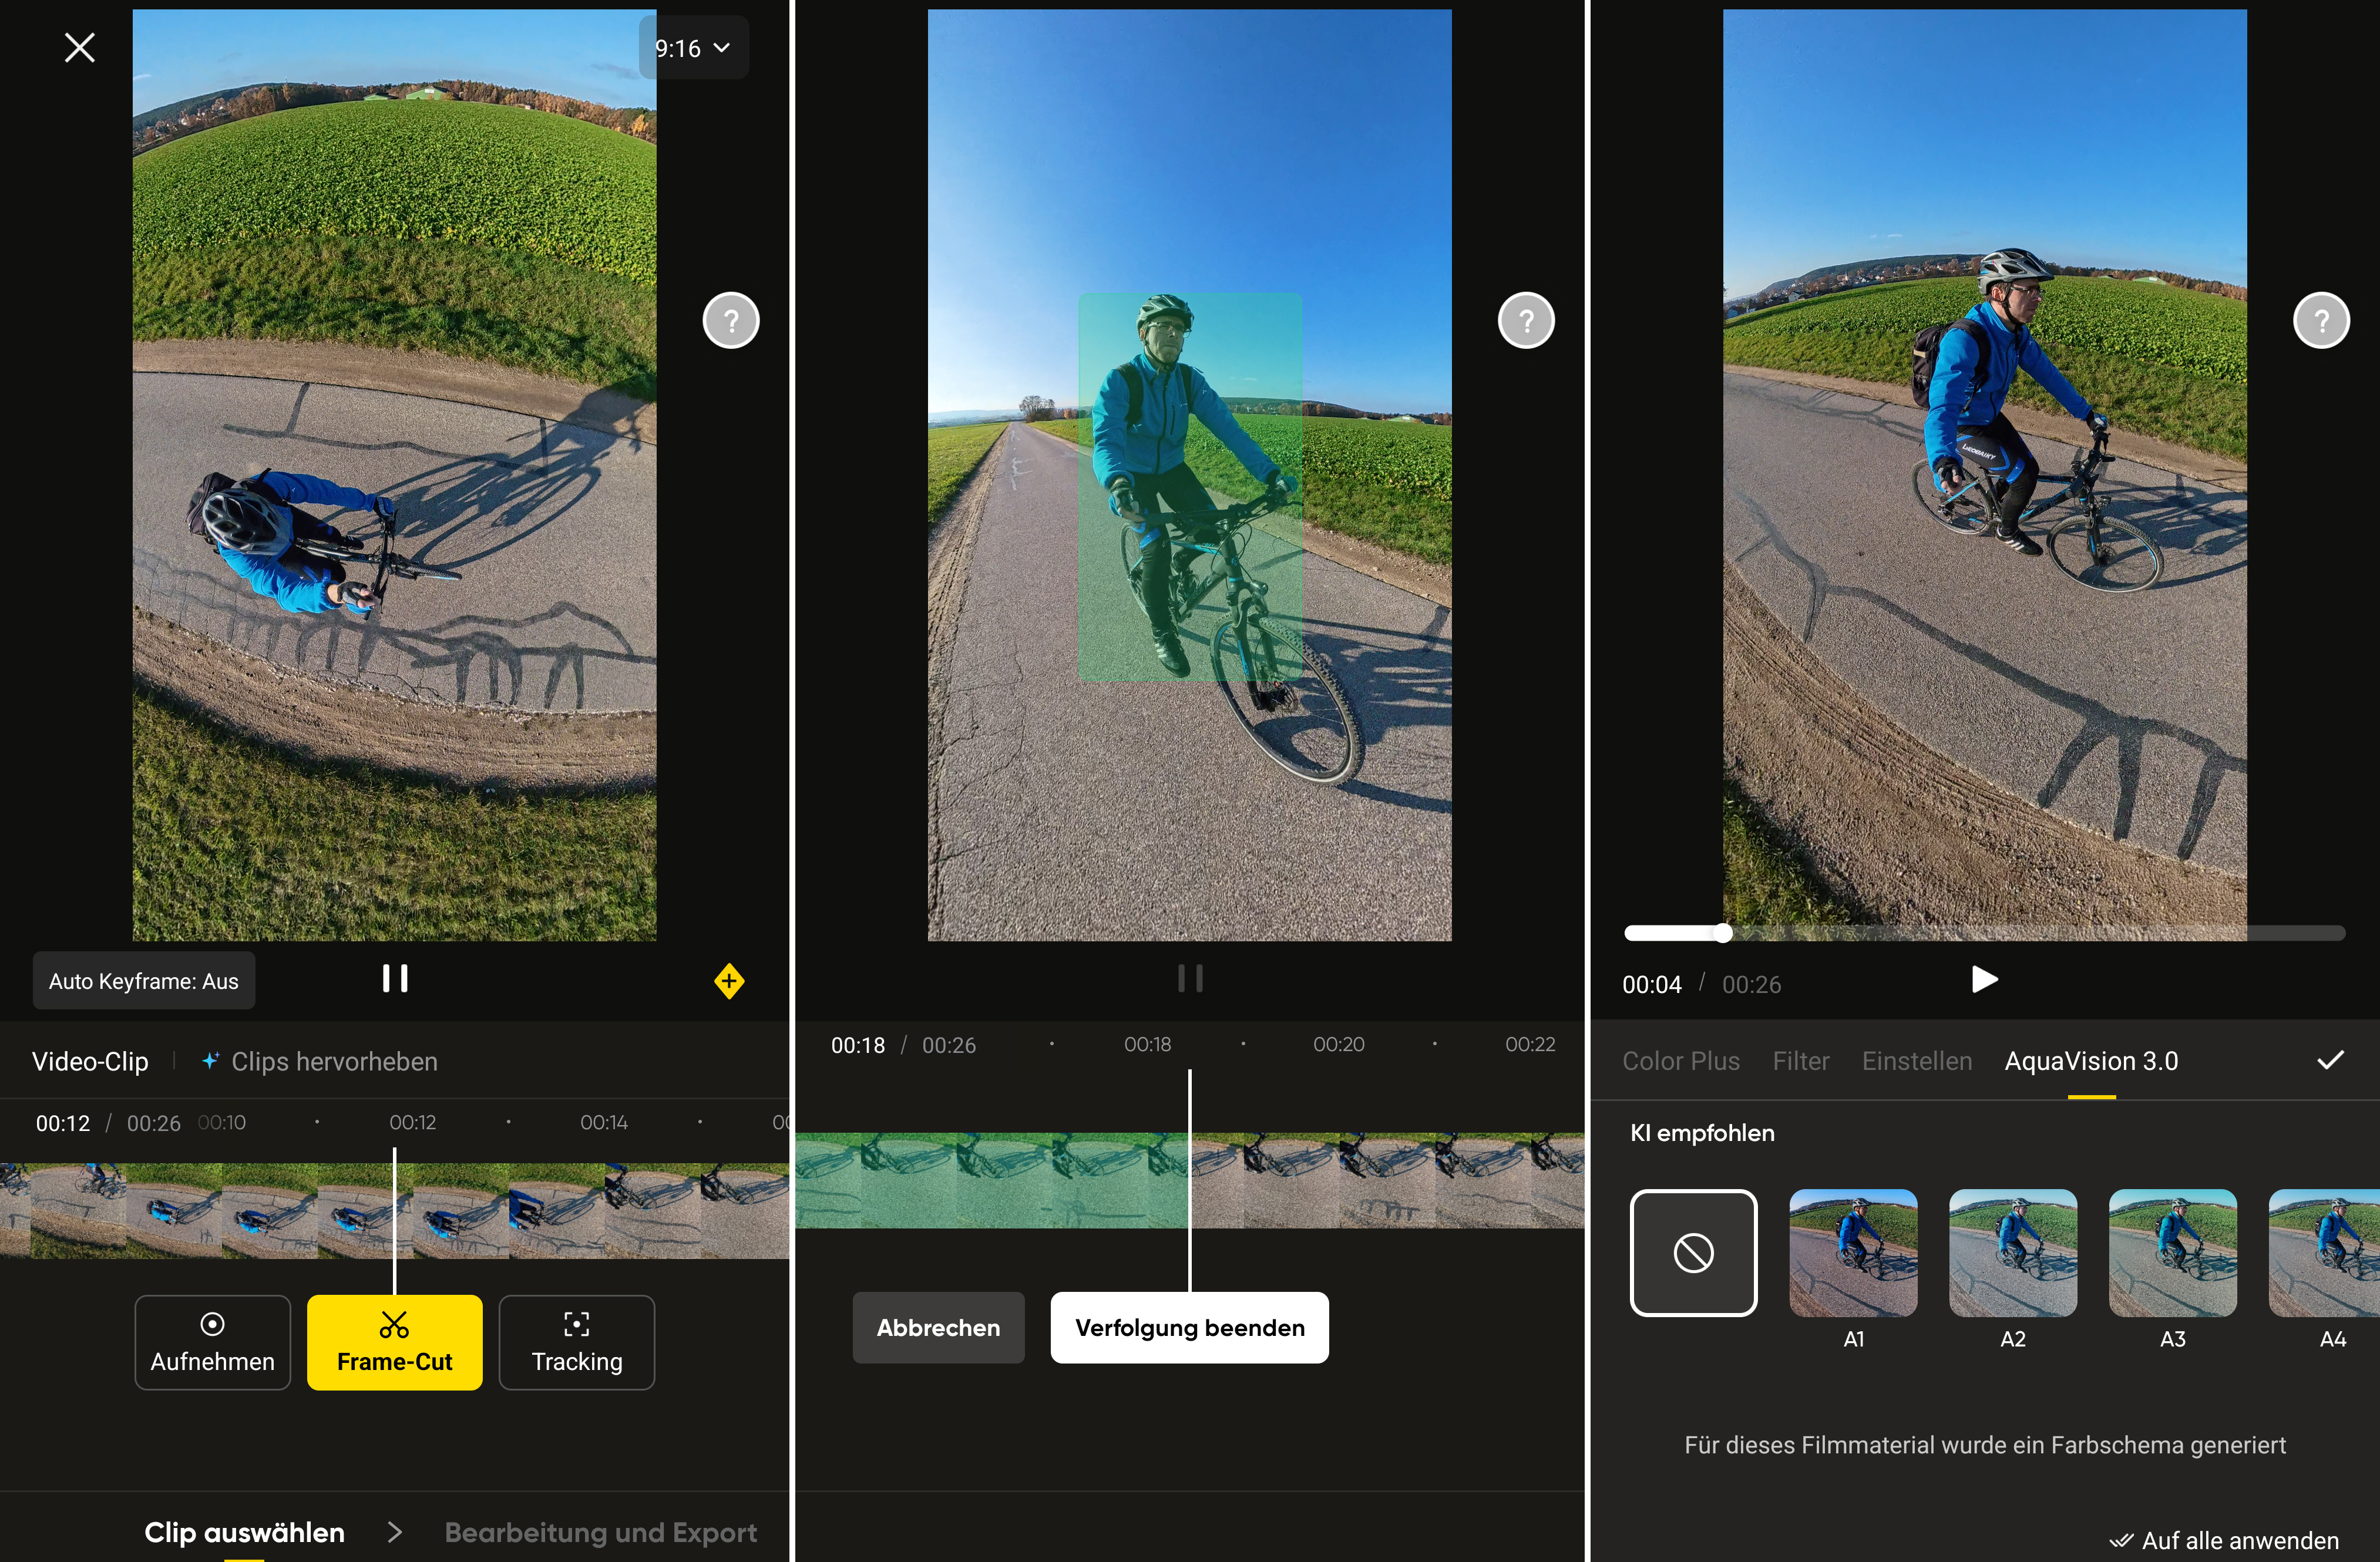Choose the A2 color preset thumbnail

[x=2012, y=1252]
